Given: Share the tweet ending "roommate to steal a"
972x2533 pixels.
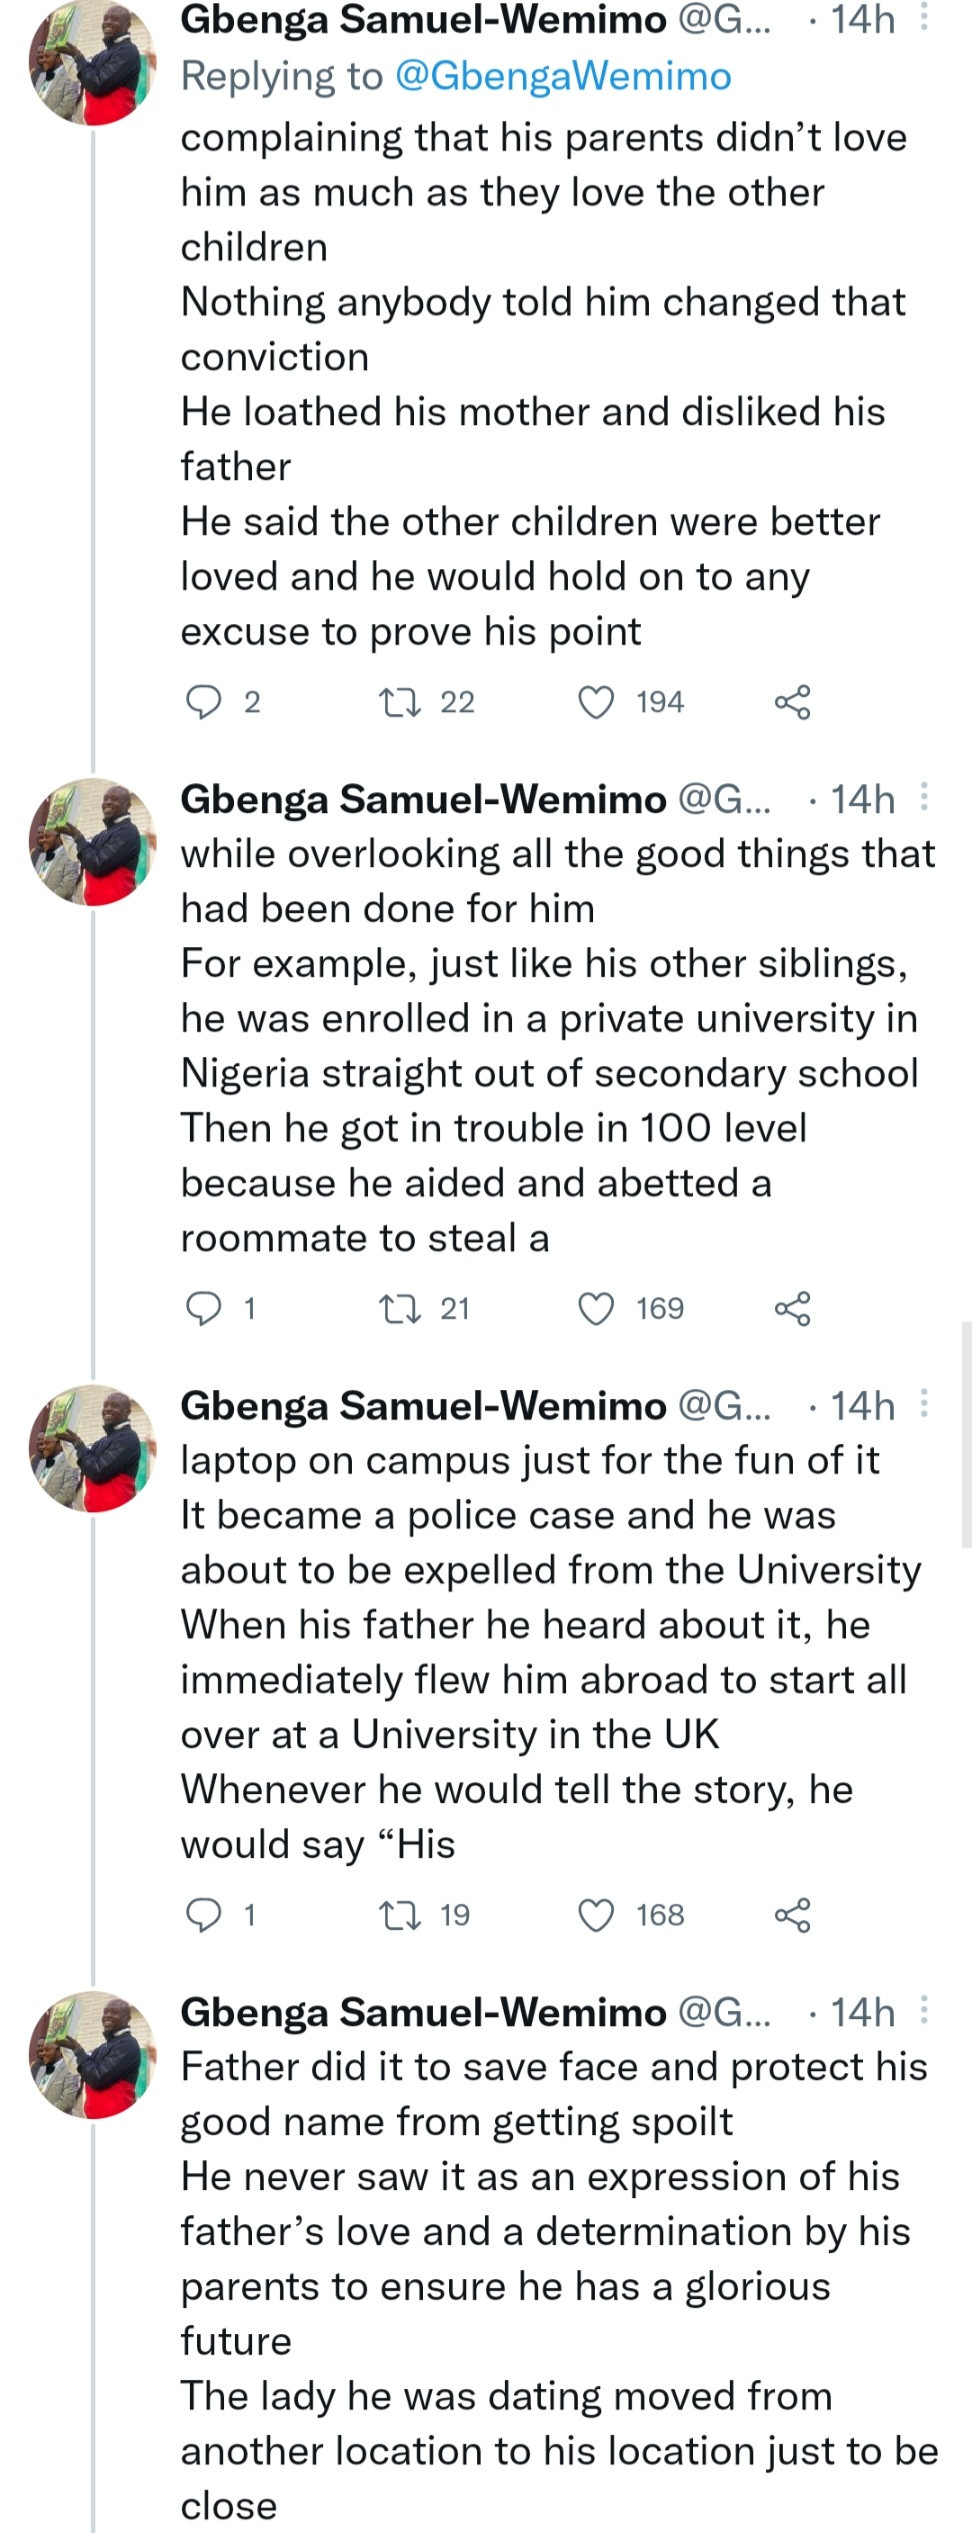Looking at the screenshot, I should [x=792, y=1308].
